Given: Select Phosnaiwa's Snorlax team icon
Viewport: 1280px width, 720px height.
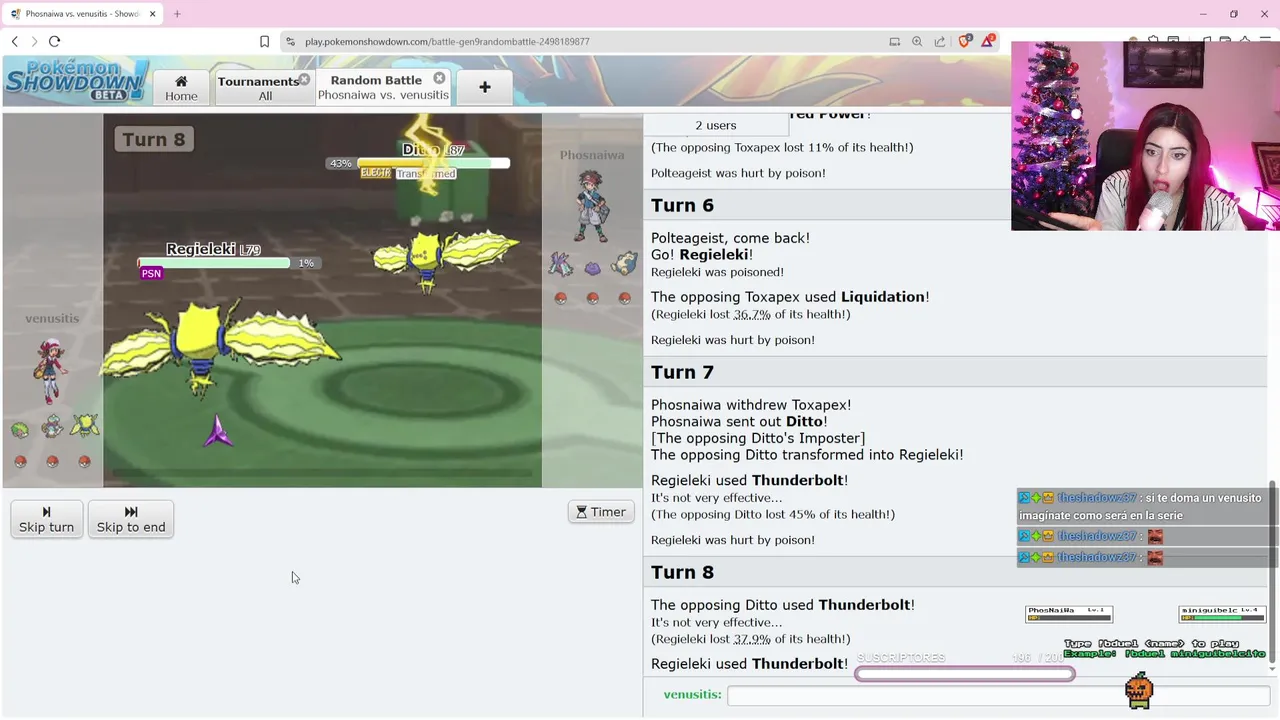Looking at the screenshot, I should tap(625, 265).
